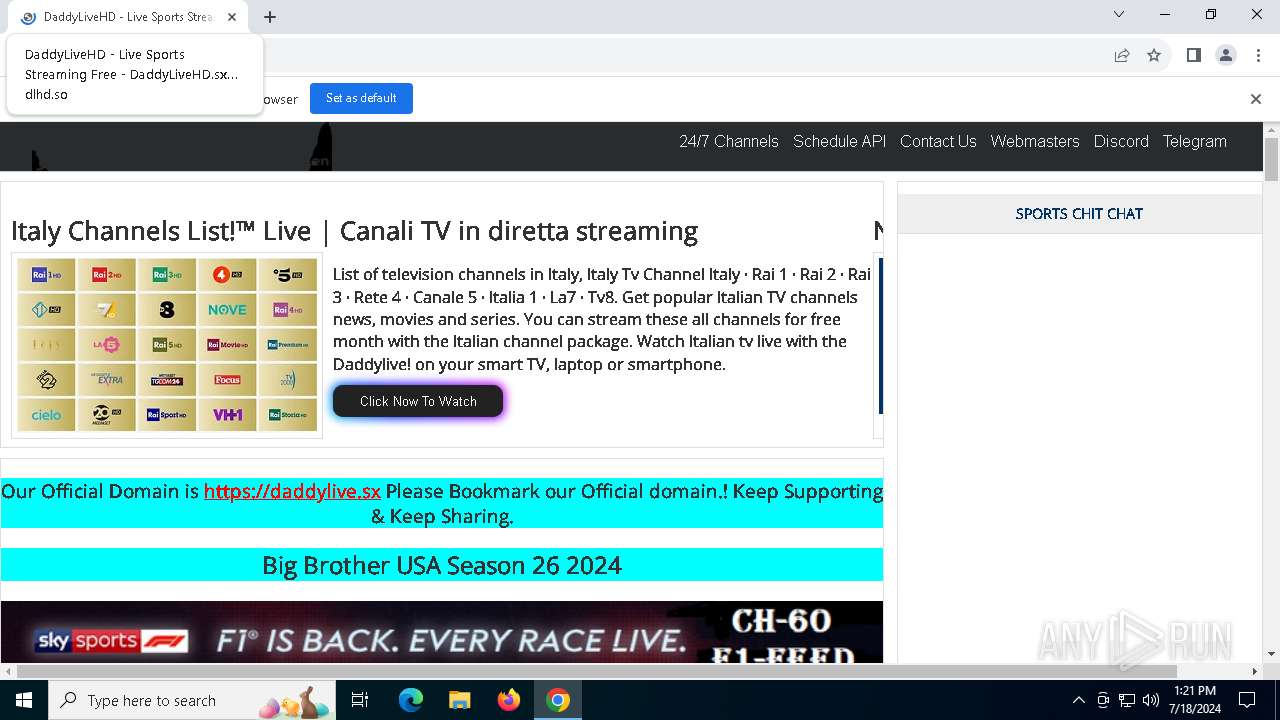Screen dimensions: 1280x720
Task: Launch Firefox from taskbar
Action: tap(509, 700)
